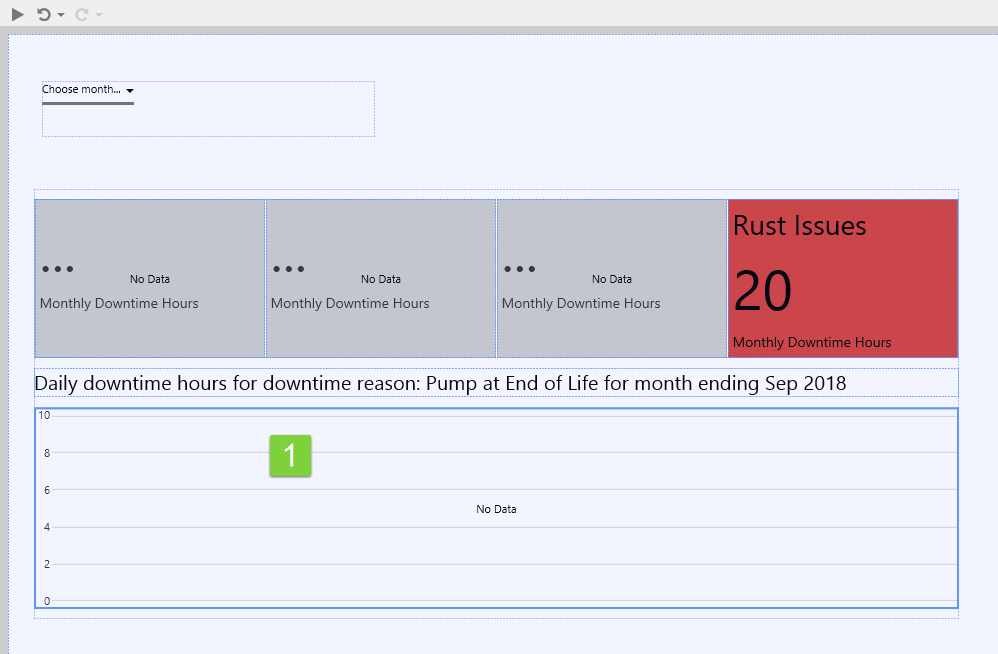The height and width of the screenshot is (654, 998).
Task: Select Monthly Downtime Hours label in red tile
Action: [x=811, y=342]
